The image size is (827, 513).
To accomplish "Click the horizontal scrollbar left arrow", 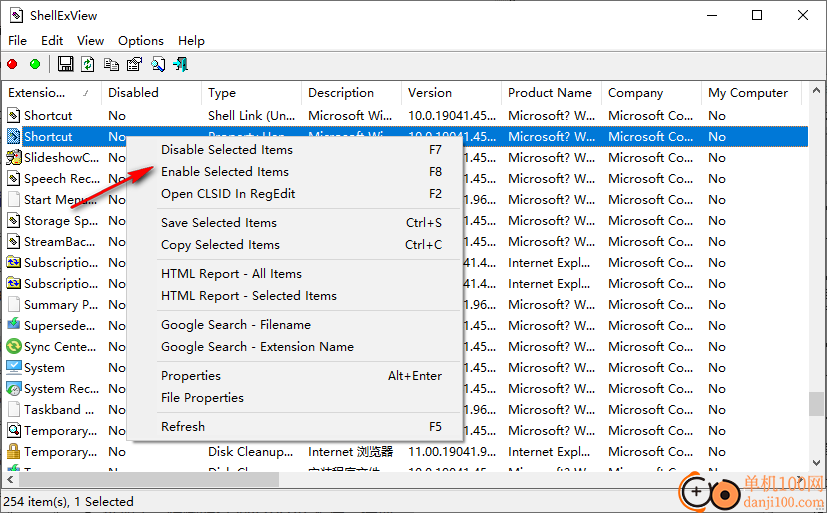I will [x=10, y=480].
